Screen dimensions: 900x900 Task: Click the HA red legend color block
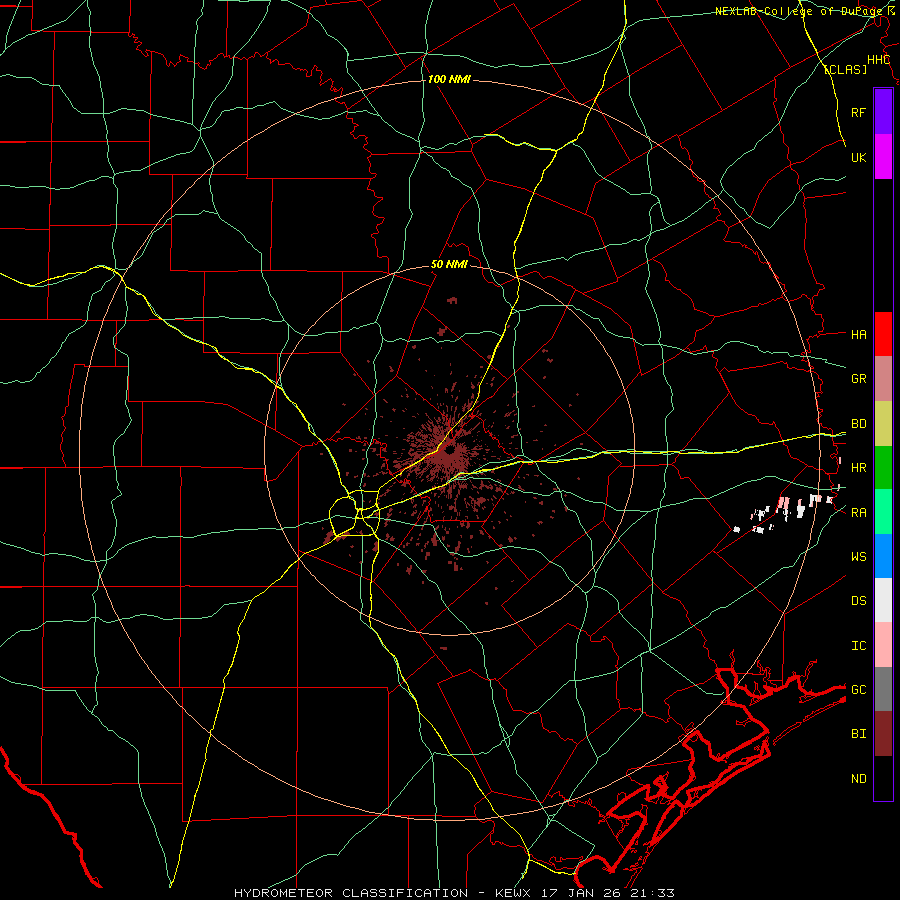pos(883,334)
